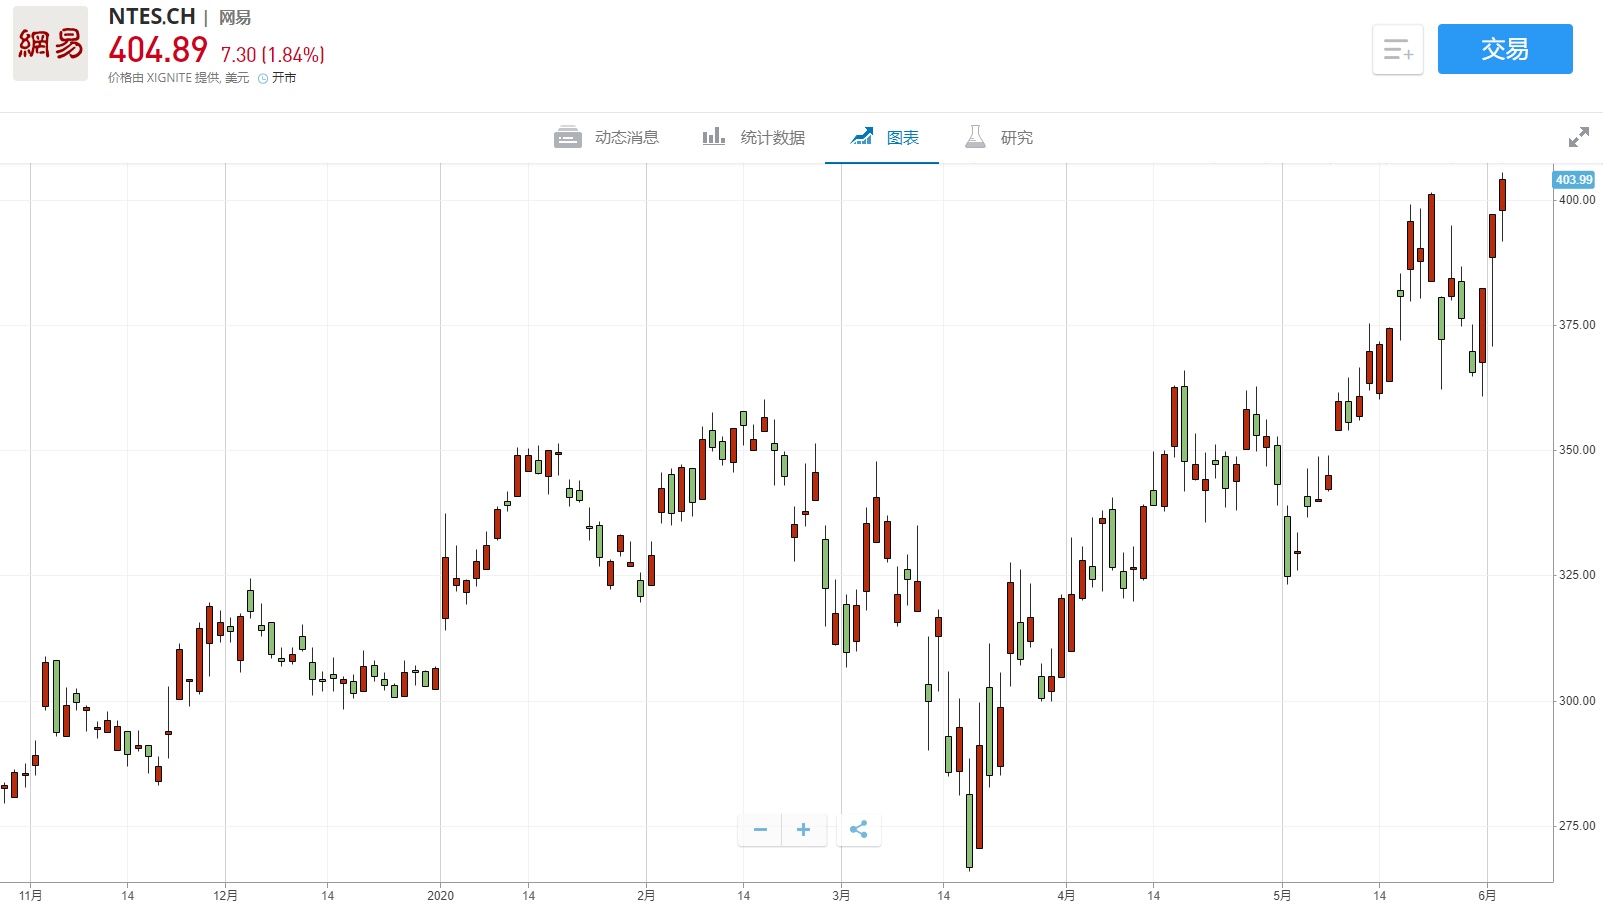This screenshot has width=1603, height=905.
Task: Click the 403.99 current price label
Action: 1573,180
